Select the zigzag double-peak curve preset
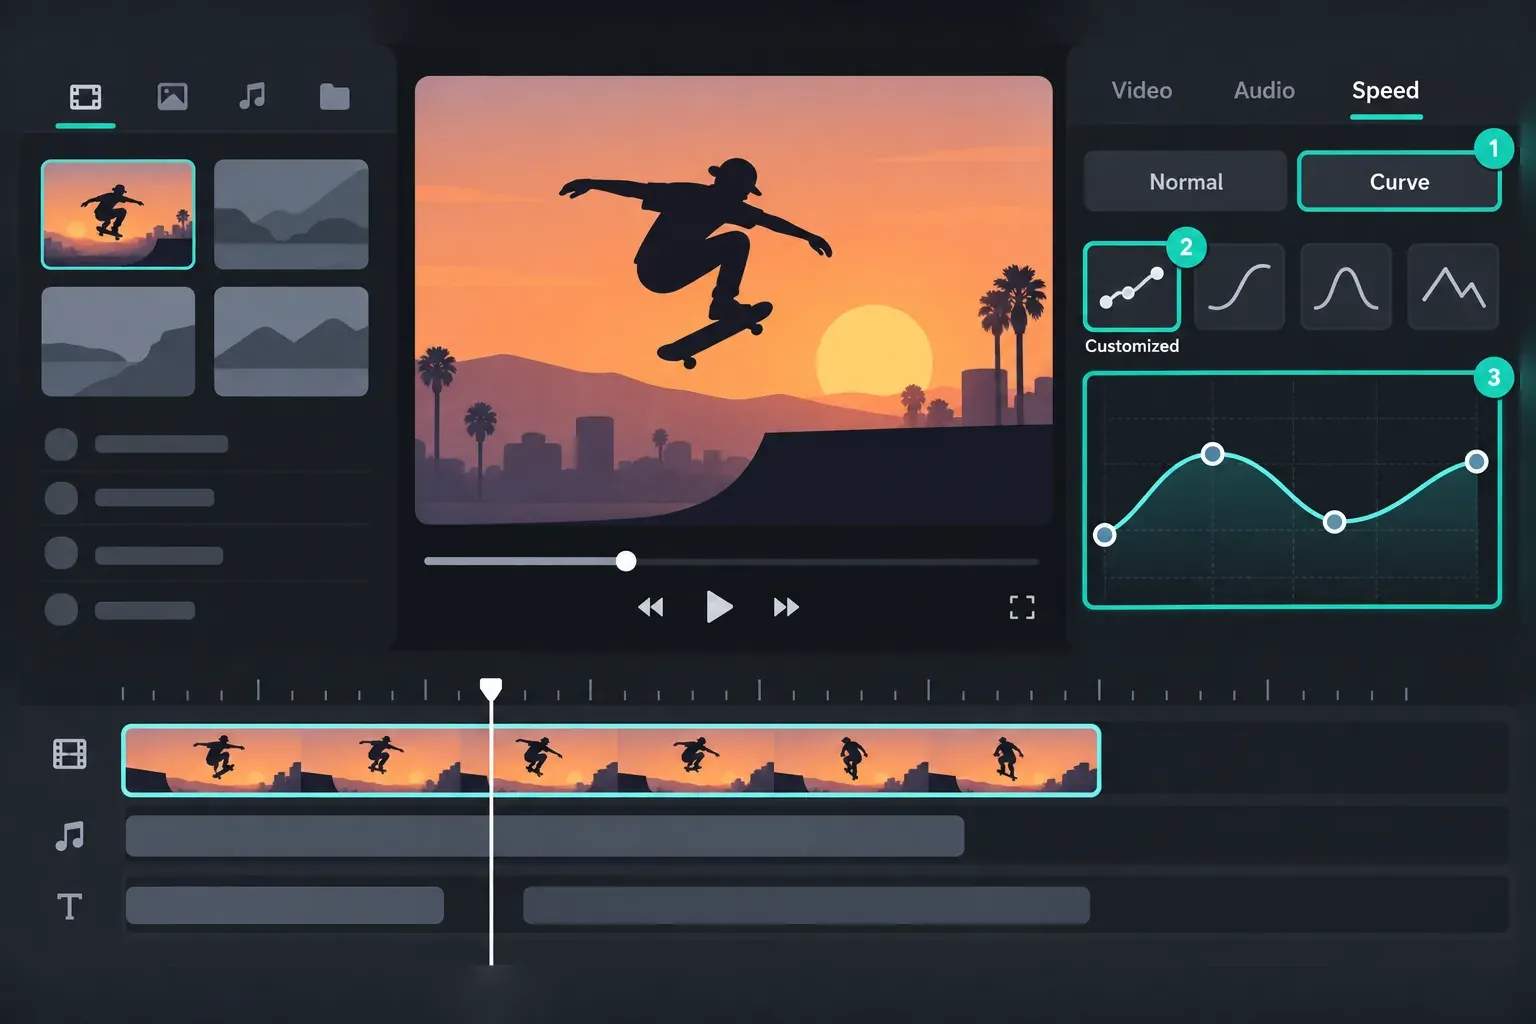 (1453, 287)
